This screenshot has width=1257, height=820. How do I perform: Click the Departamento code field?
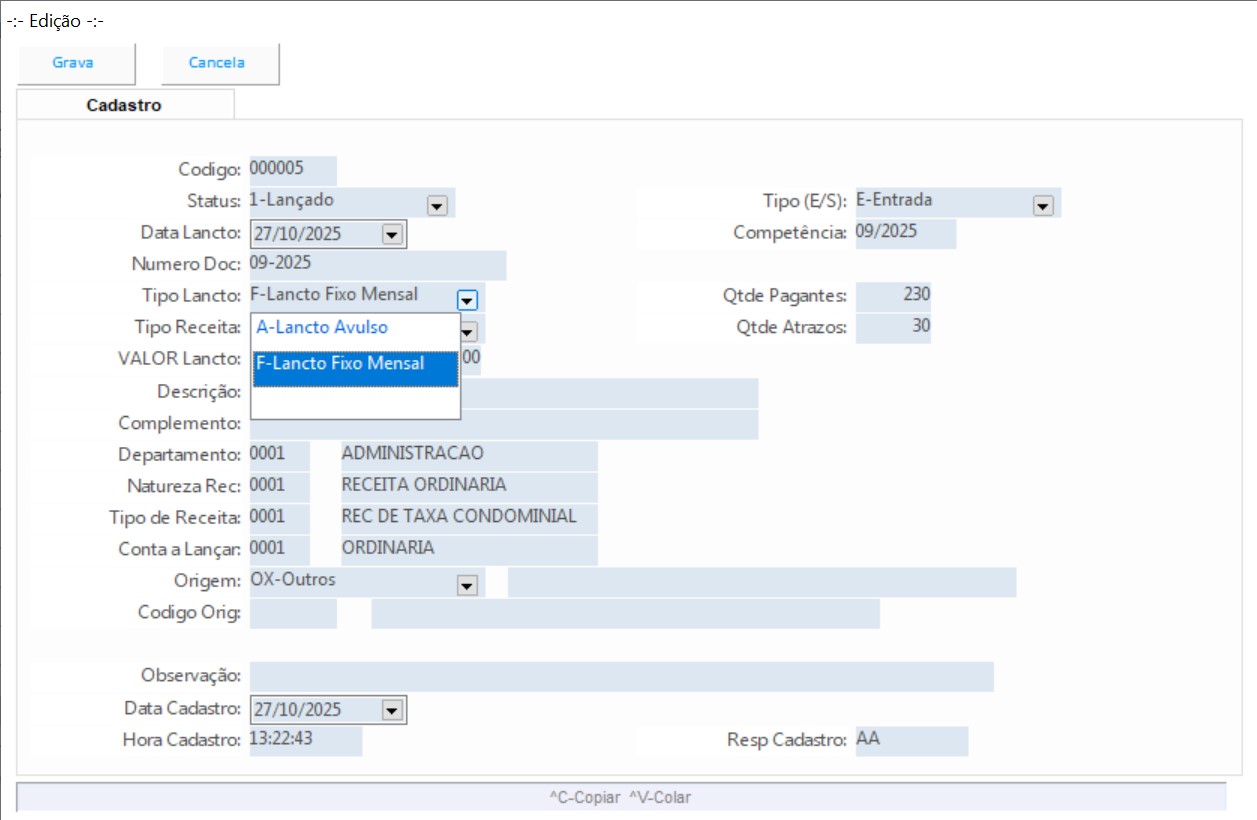coord(279,454)
